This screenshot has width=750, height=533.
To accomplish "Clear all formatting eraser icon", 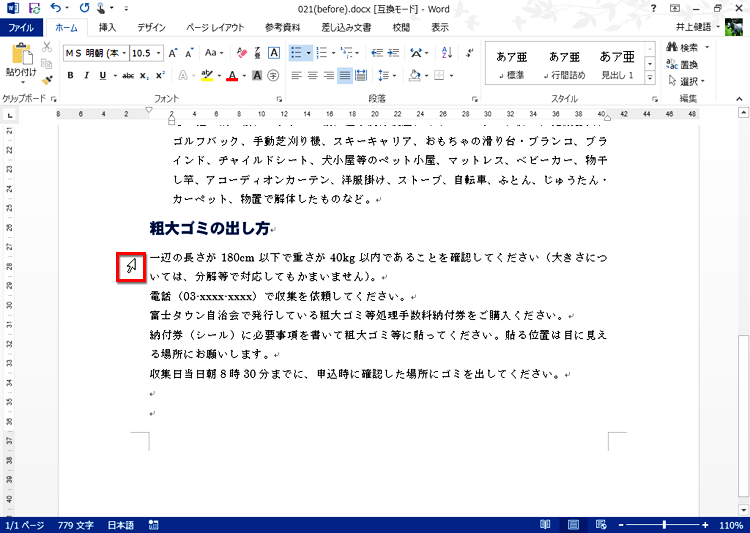I will [x=242, y=53].
